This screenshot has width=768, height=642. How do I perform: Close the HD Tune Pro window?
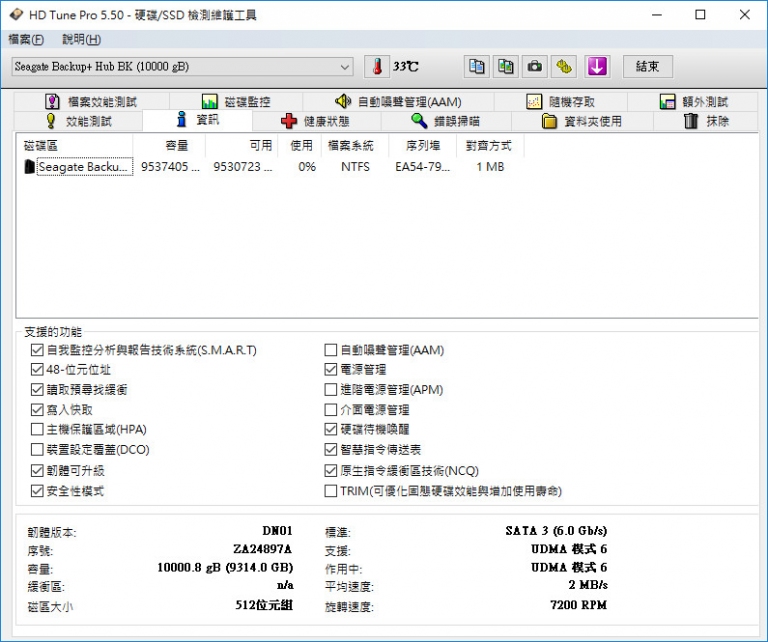(x=744, y=15)
